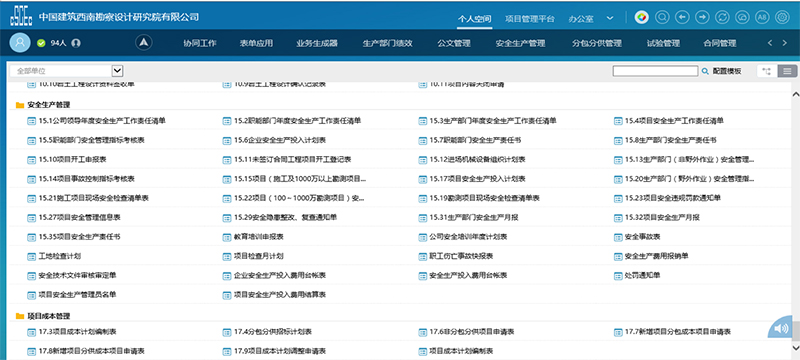The height and width of the screenshot is (360, 800).
Task: Expand the dropdown chevron next to 办公室
Action: pyautogui.click(x=610, y=18)
